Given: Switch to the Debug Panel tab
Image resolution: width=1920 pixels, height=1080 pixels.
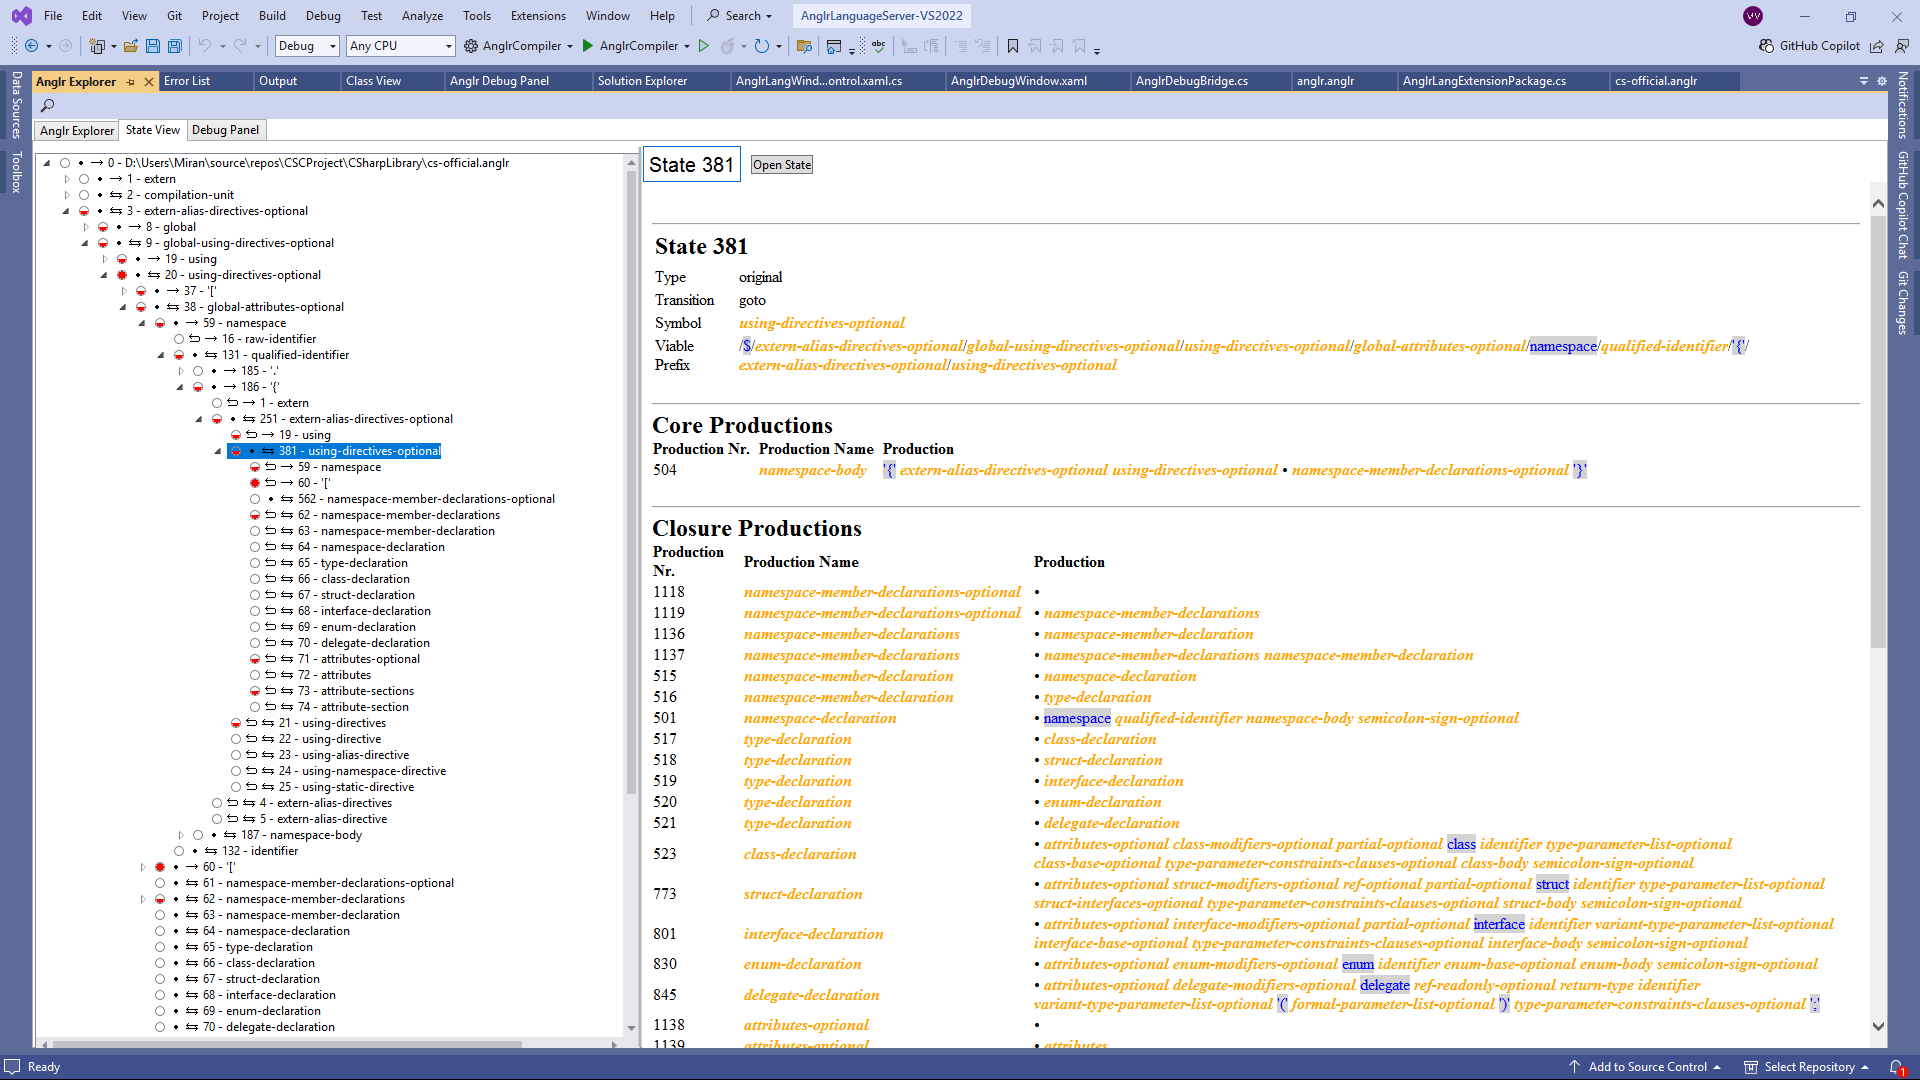Looking at the screenshot, I should click(225, 130).
